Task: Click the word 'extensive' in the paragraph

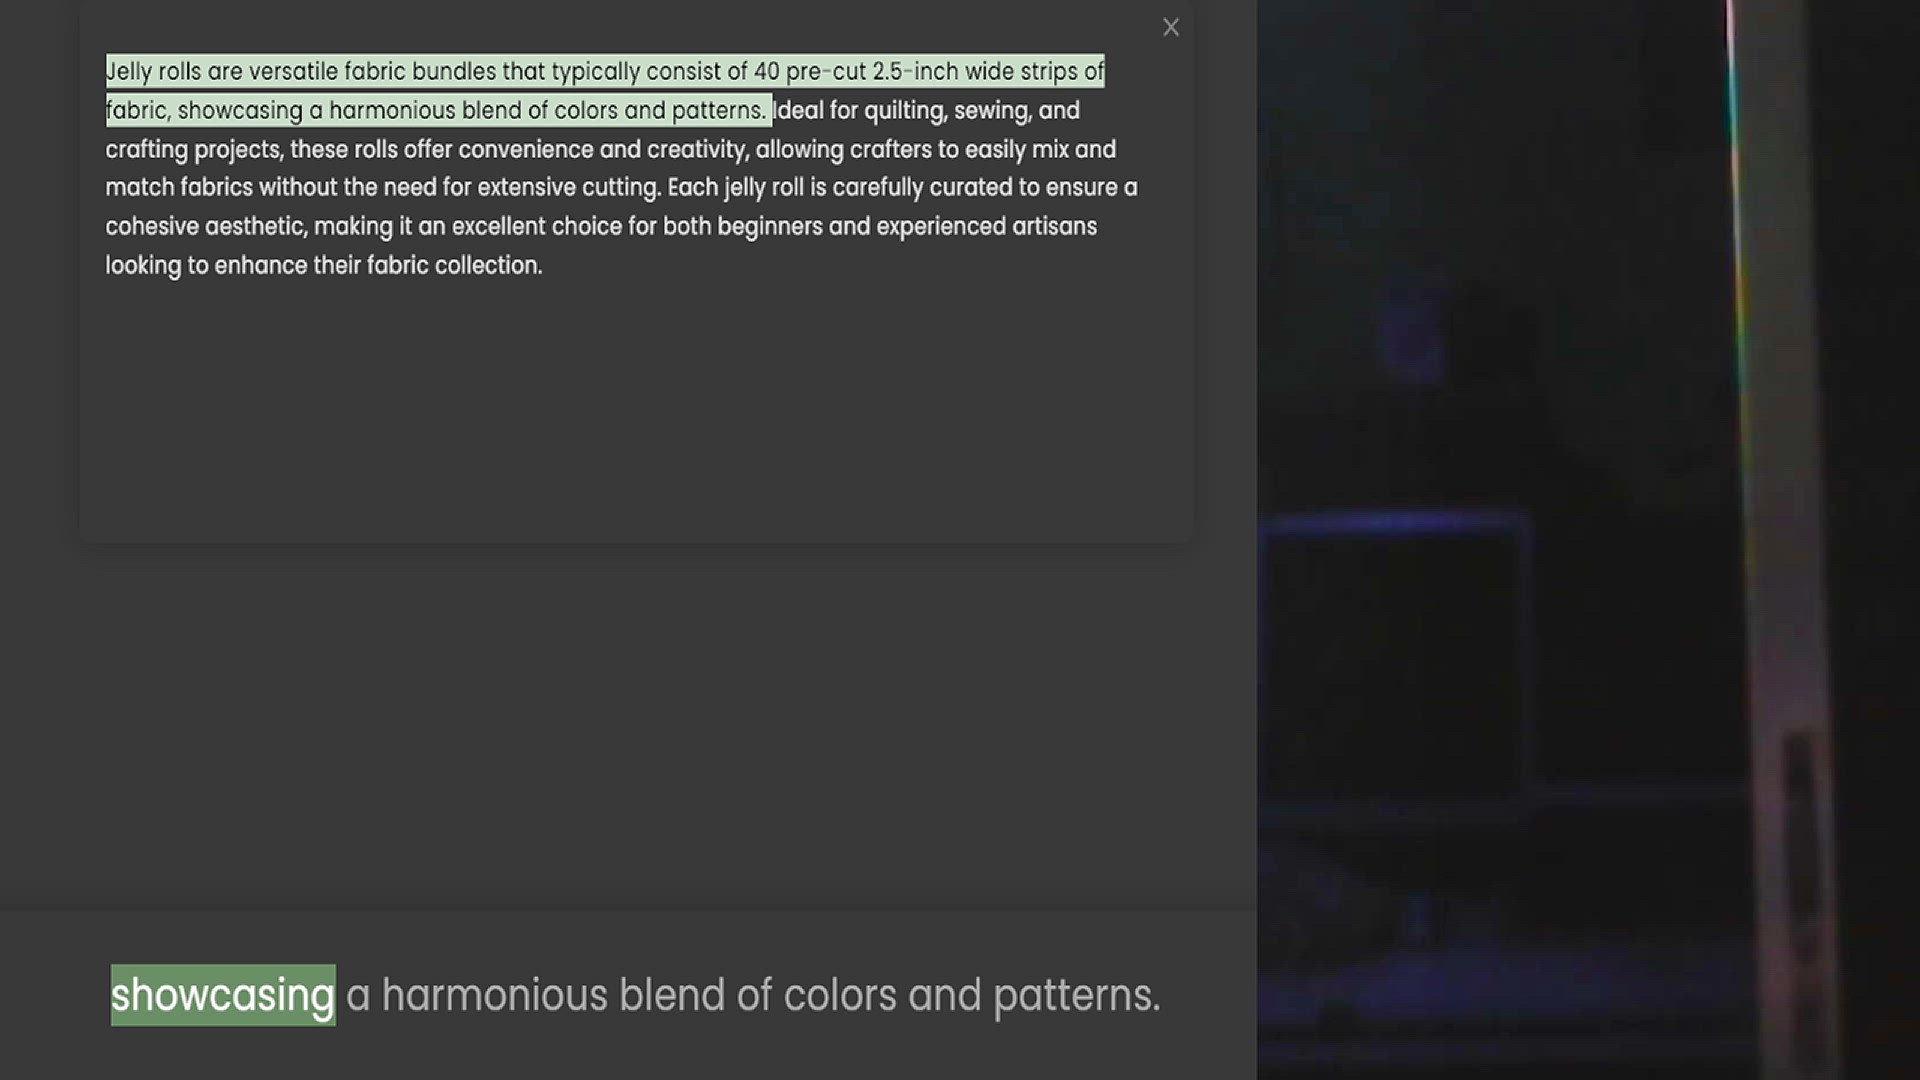Action: click(x=526, y=188)
